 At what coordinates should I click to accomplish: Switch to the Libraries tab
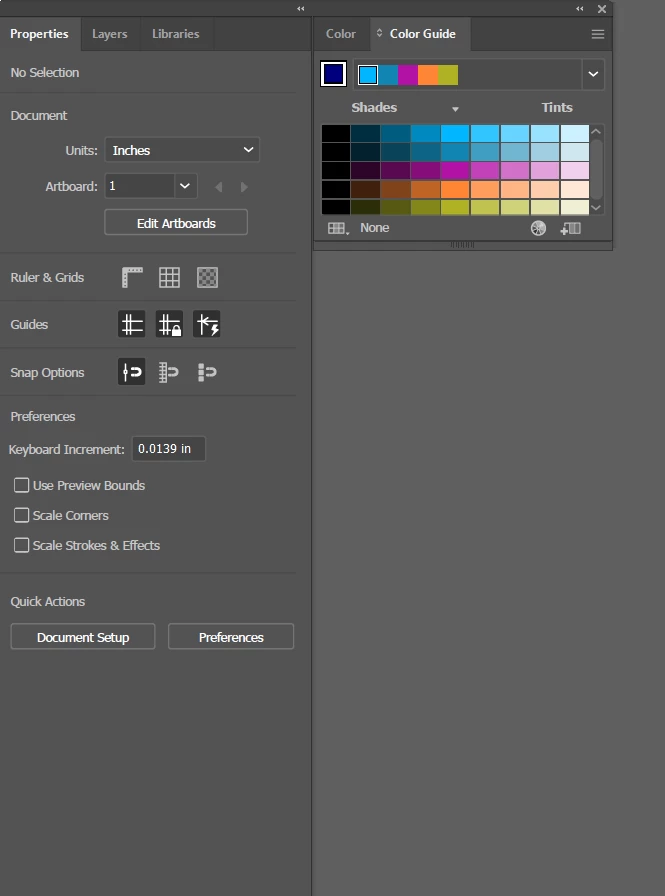click(x=176, y=34)
